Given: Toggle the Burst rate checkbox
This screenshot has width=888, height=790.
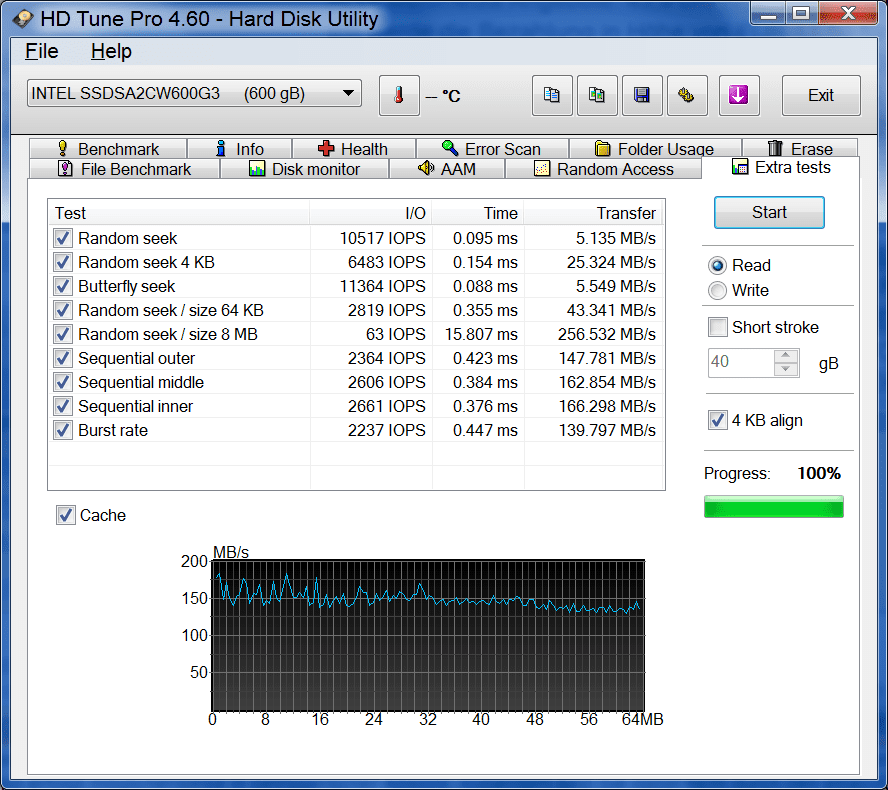Looking at the screenshot, I should [x=63, y=430].
